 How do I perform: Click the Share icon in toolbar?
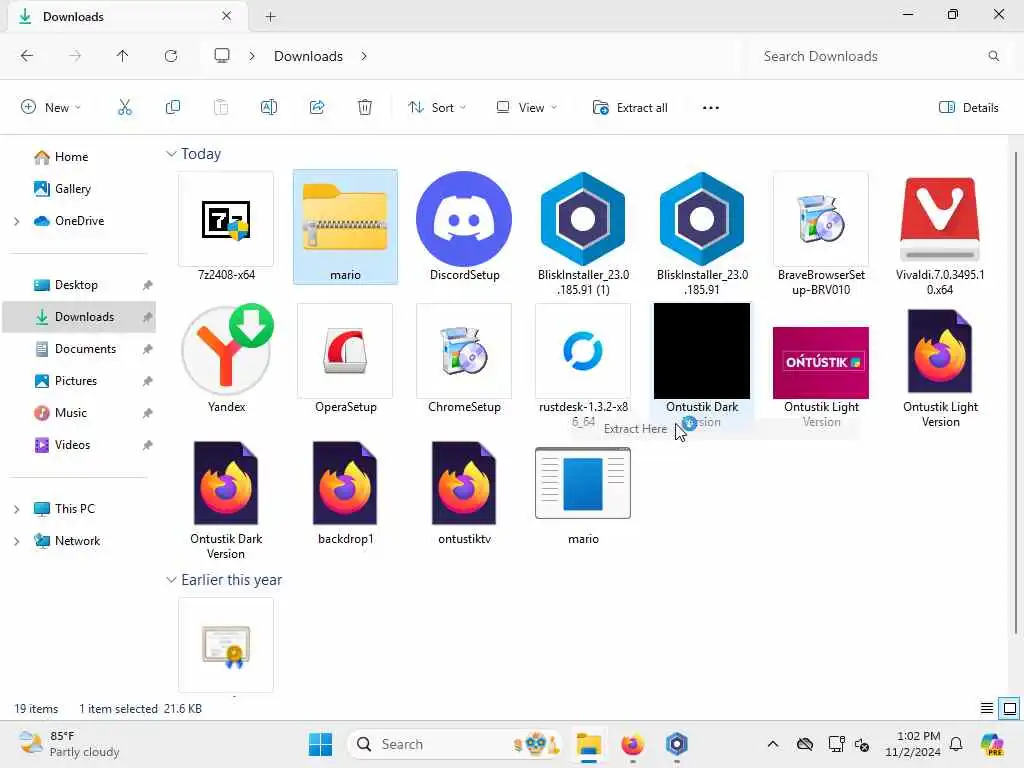317,108
